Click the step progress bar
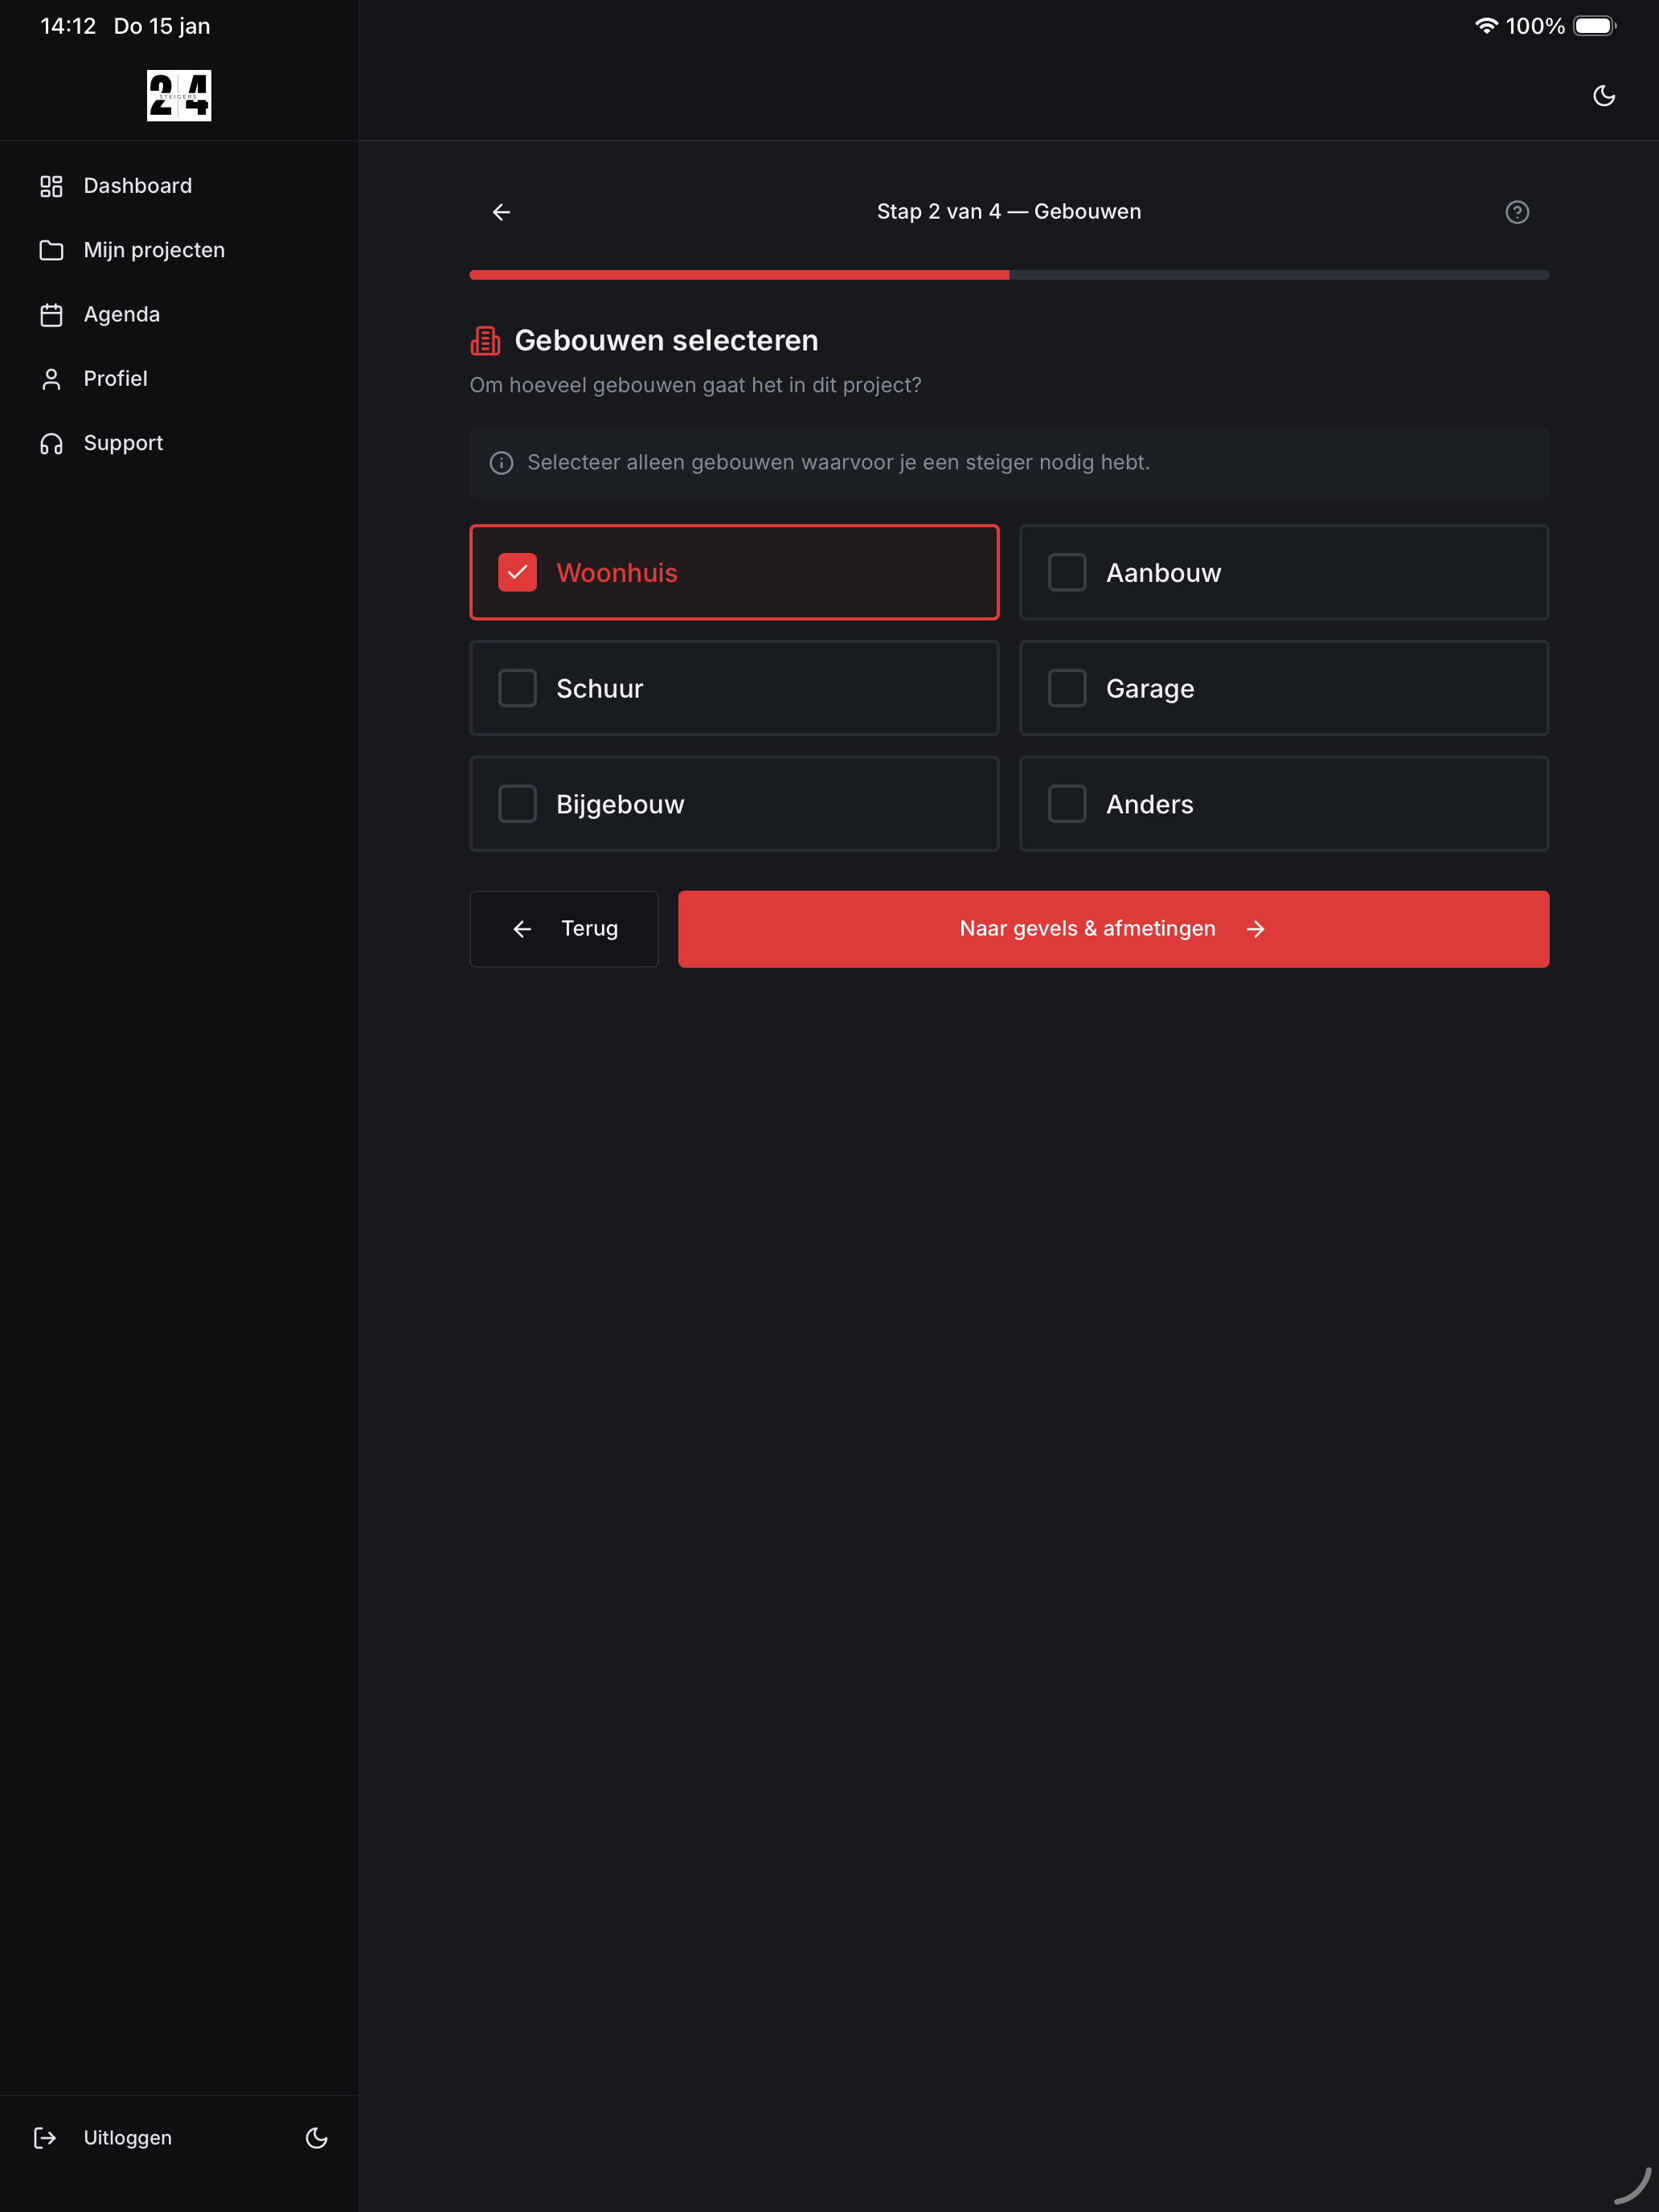 (1009, 275)
